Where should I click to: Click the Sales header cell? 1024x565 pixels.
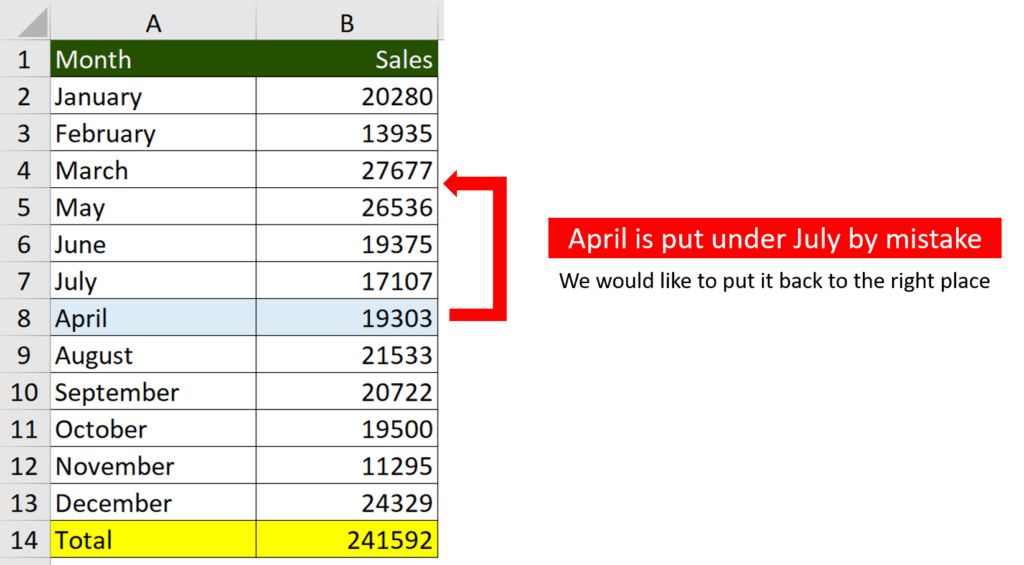click(x=347, y=59)
